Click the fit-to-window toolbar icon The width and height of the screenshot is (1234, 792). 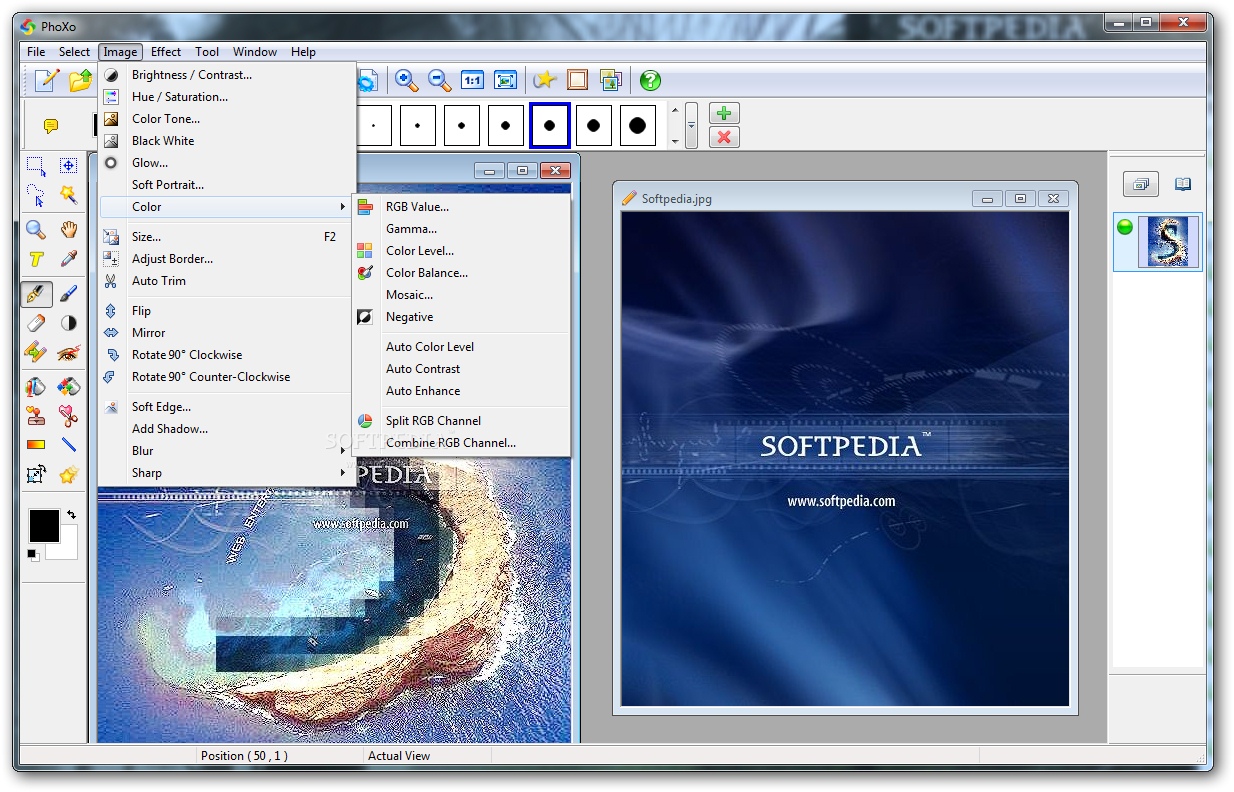coord(505,81)
